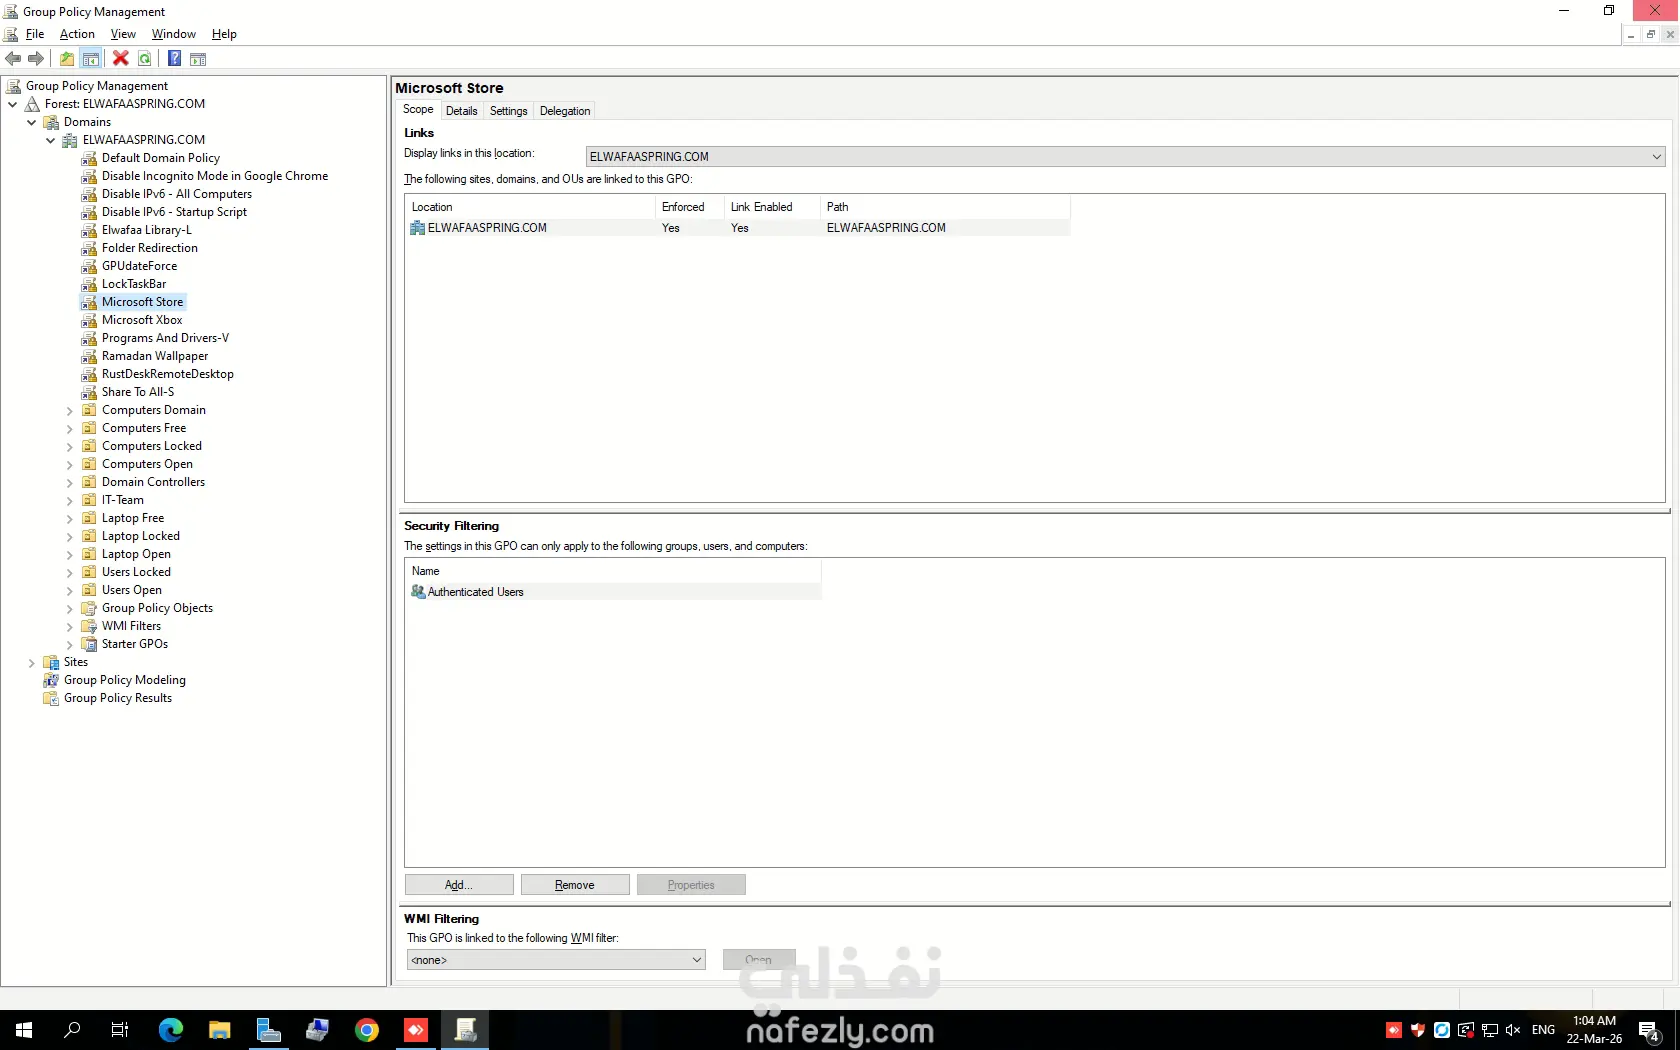Screen dimensions: 1680x1050
Task: Open the Display links in this location dropdown
Action: (1125, 156)
